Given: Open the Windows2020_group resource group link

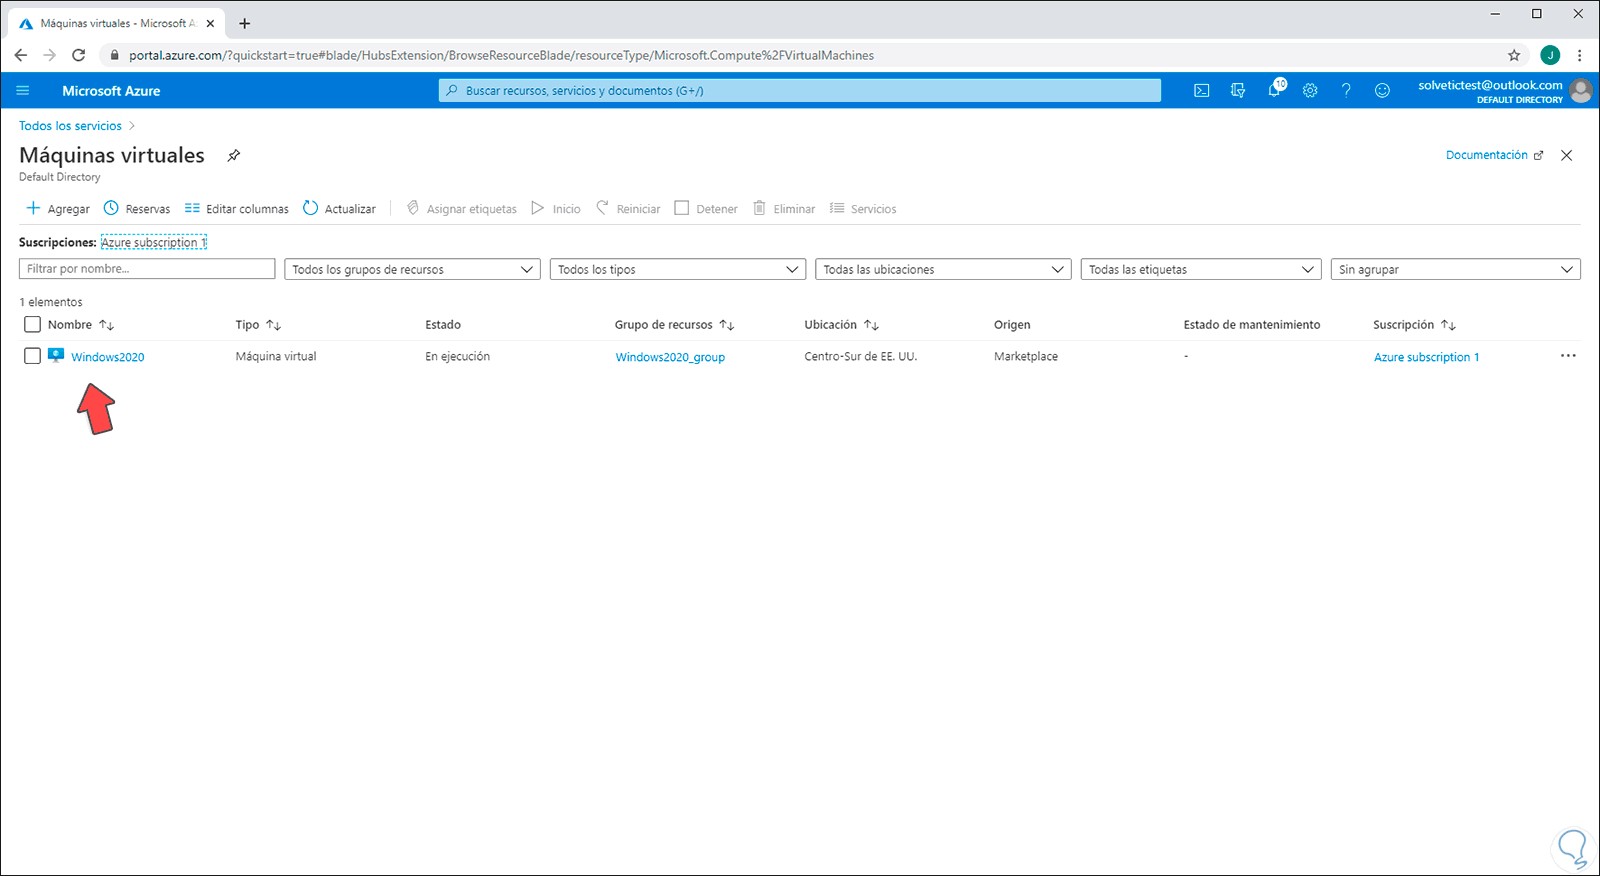Looking at the screenshot, I should [x=670, y=357].
